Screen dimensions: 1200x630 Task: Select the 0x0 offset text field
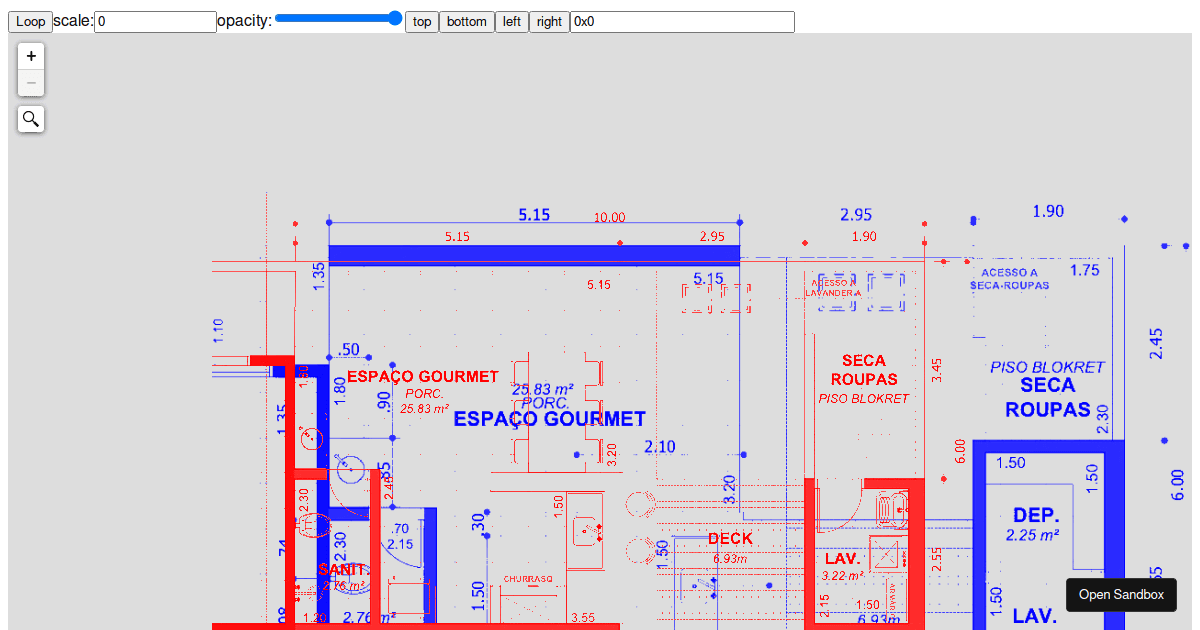(680, 21)
